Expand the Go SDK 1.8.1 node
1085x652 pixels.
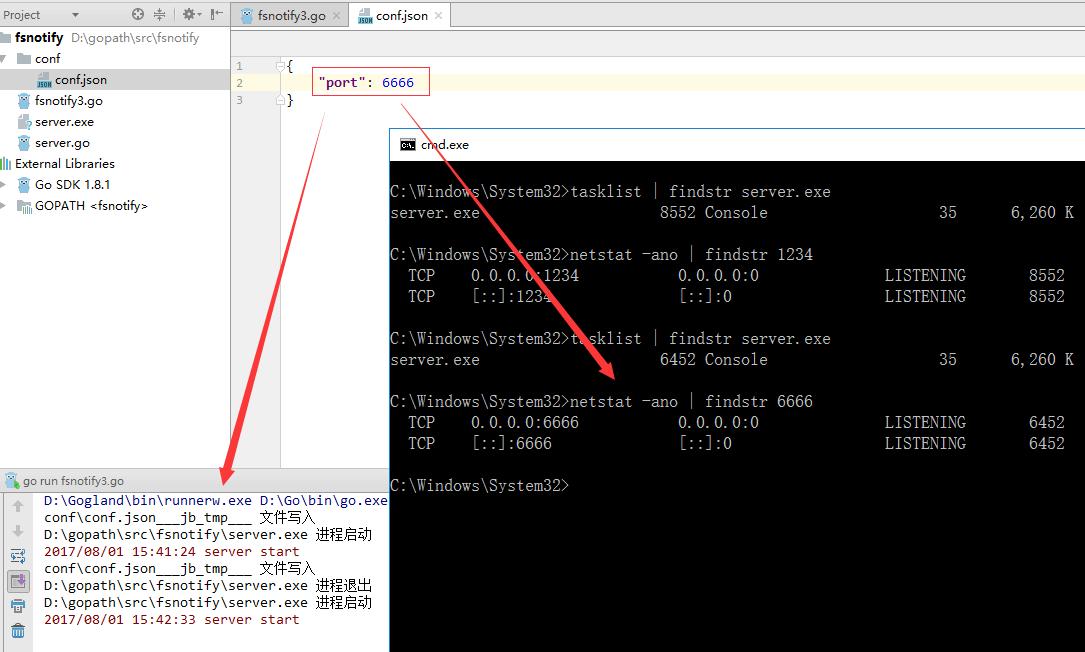(6, 184)
